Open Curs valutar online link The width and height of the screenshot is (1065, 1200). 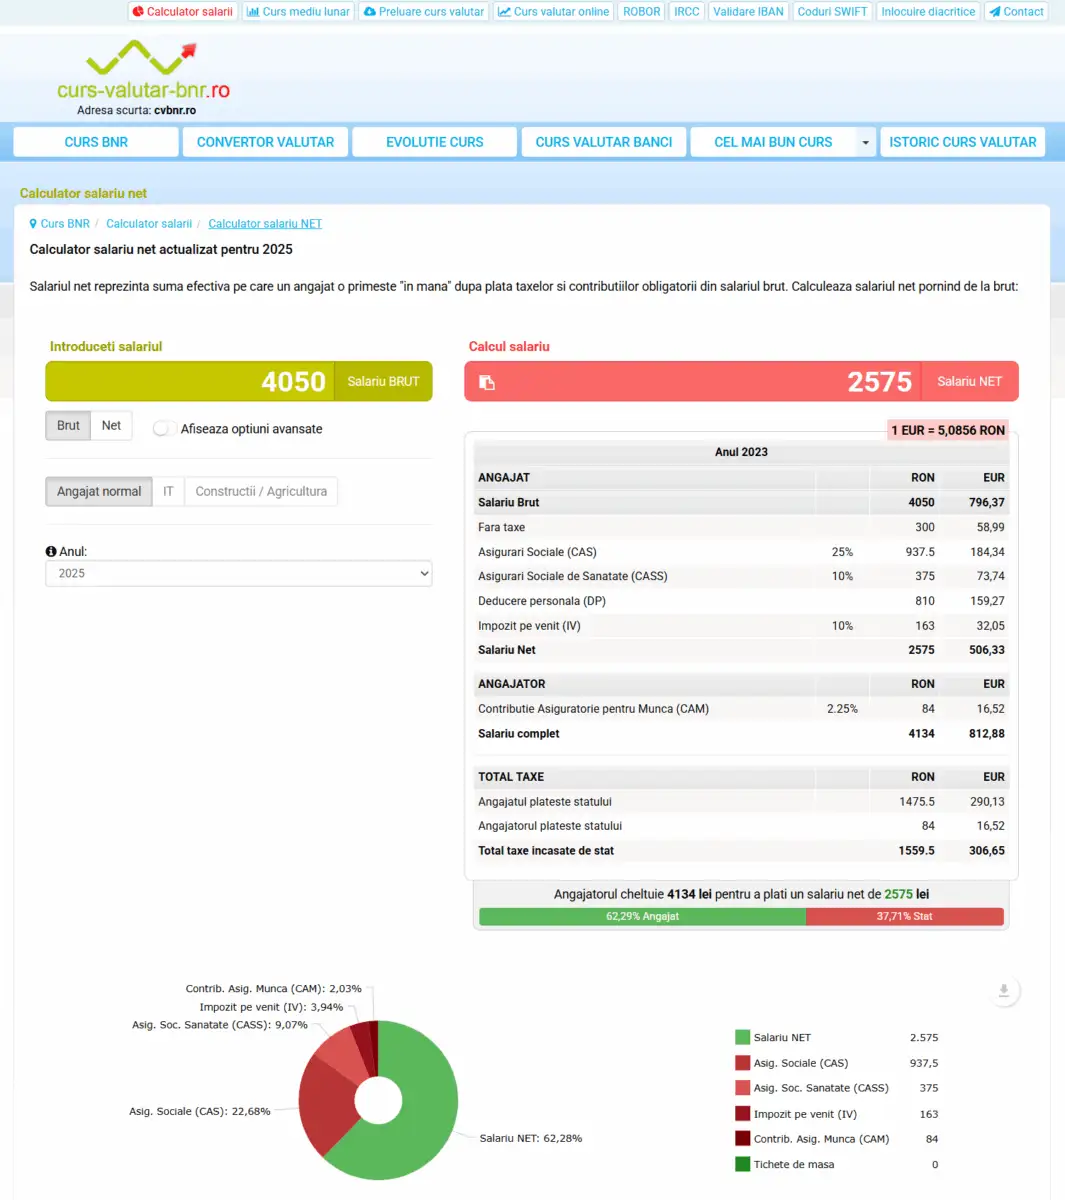pyautogui.click(x=553, y=12)
